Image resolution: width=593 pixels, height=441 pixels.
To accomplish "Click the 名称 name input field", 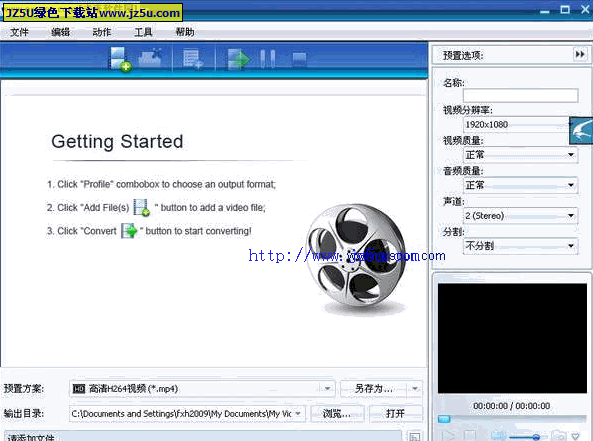I will pyautogui.click(x=520, y=95).
